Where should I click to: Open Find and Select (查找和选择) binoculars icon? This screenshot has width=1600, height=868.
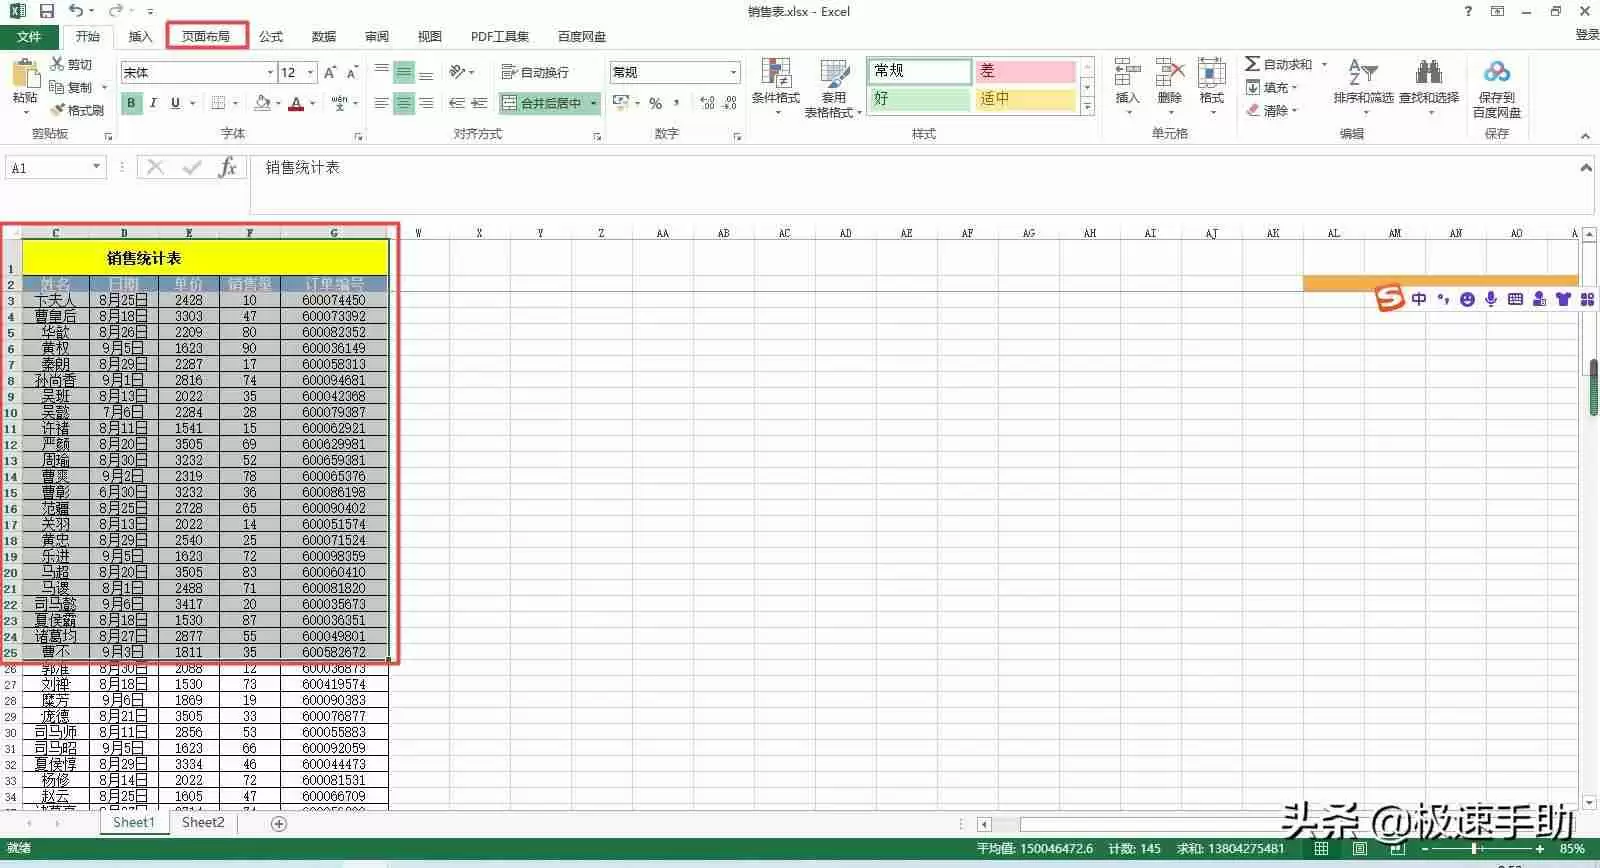click(x=1428, y=75)
